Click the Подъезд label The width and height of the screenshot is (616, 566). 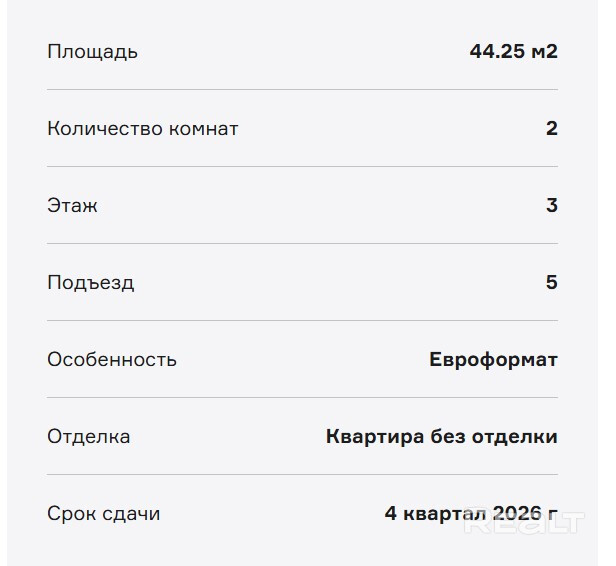90,282
